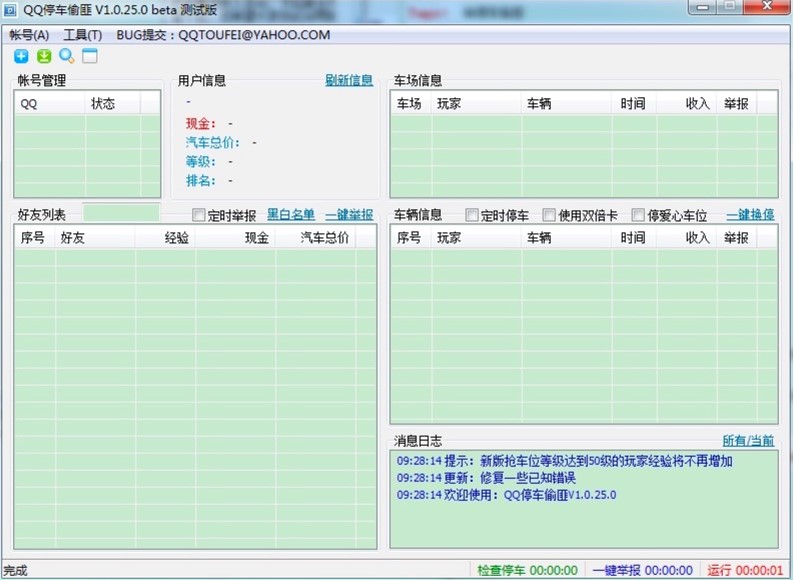Toggle the 所有/当前 log filter link
Screen dimensions: 794x580
pyautogui.click(x=748, y=440)
